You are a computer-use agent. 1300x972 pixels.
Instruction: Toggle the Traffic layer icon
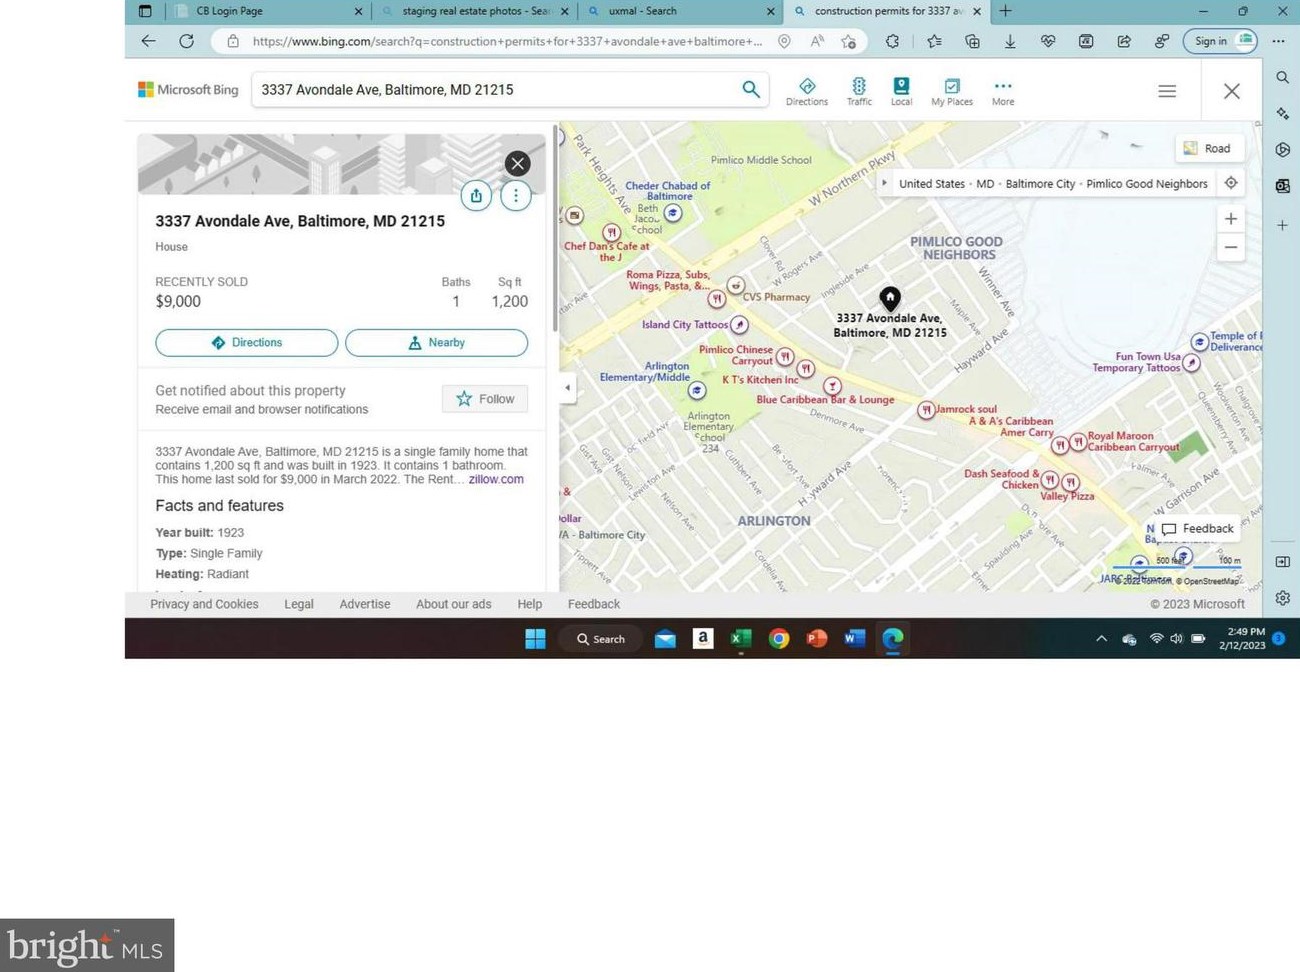tap(859, 91)
